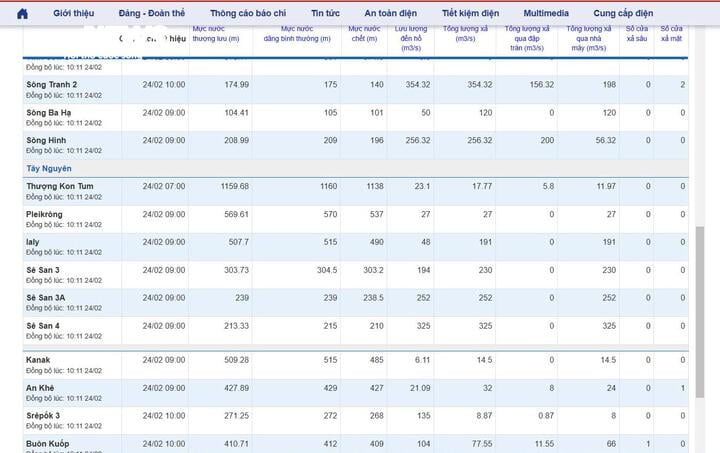720x453 pixels.
Task: Click the Pleikrông reservoir name
Action: 45,213
